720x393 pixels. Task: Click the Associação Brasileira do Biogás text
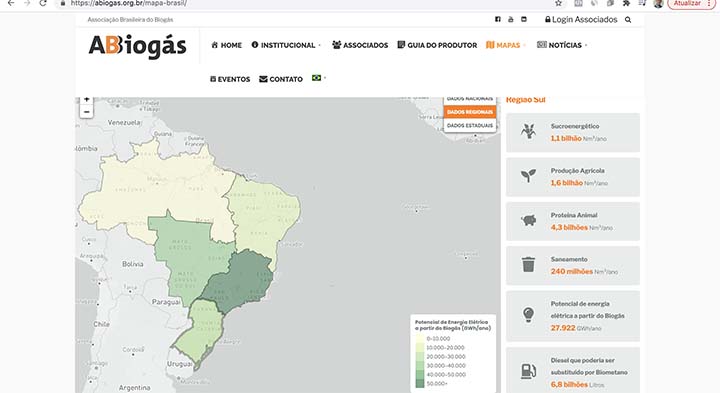pyautogui.click(x=130, y=20)
